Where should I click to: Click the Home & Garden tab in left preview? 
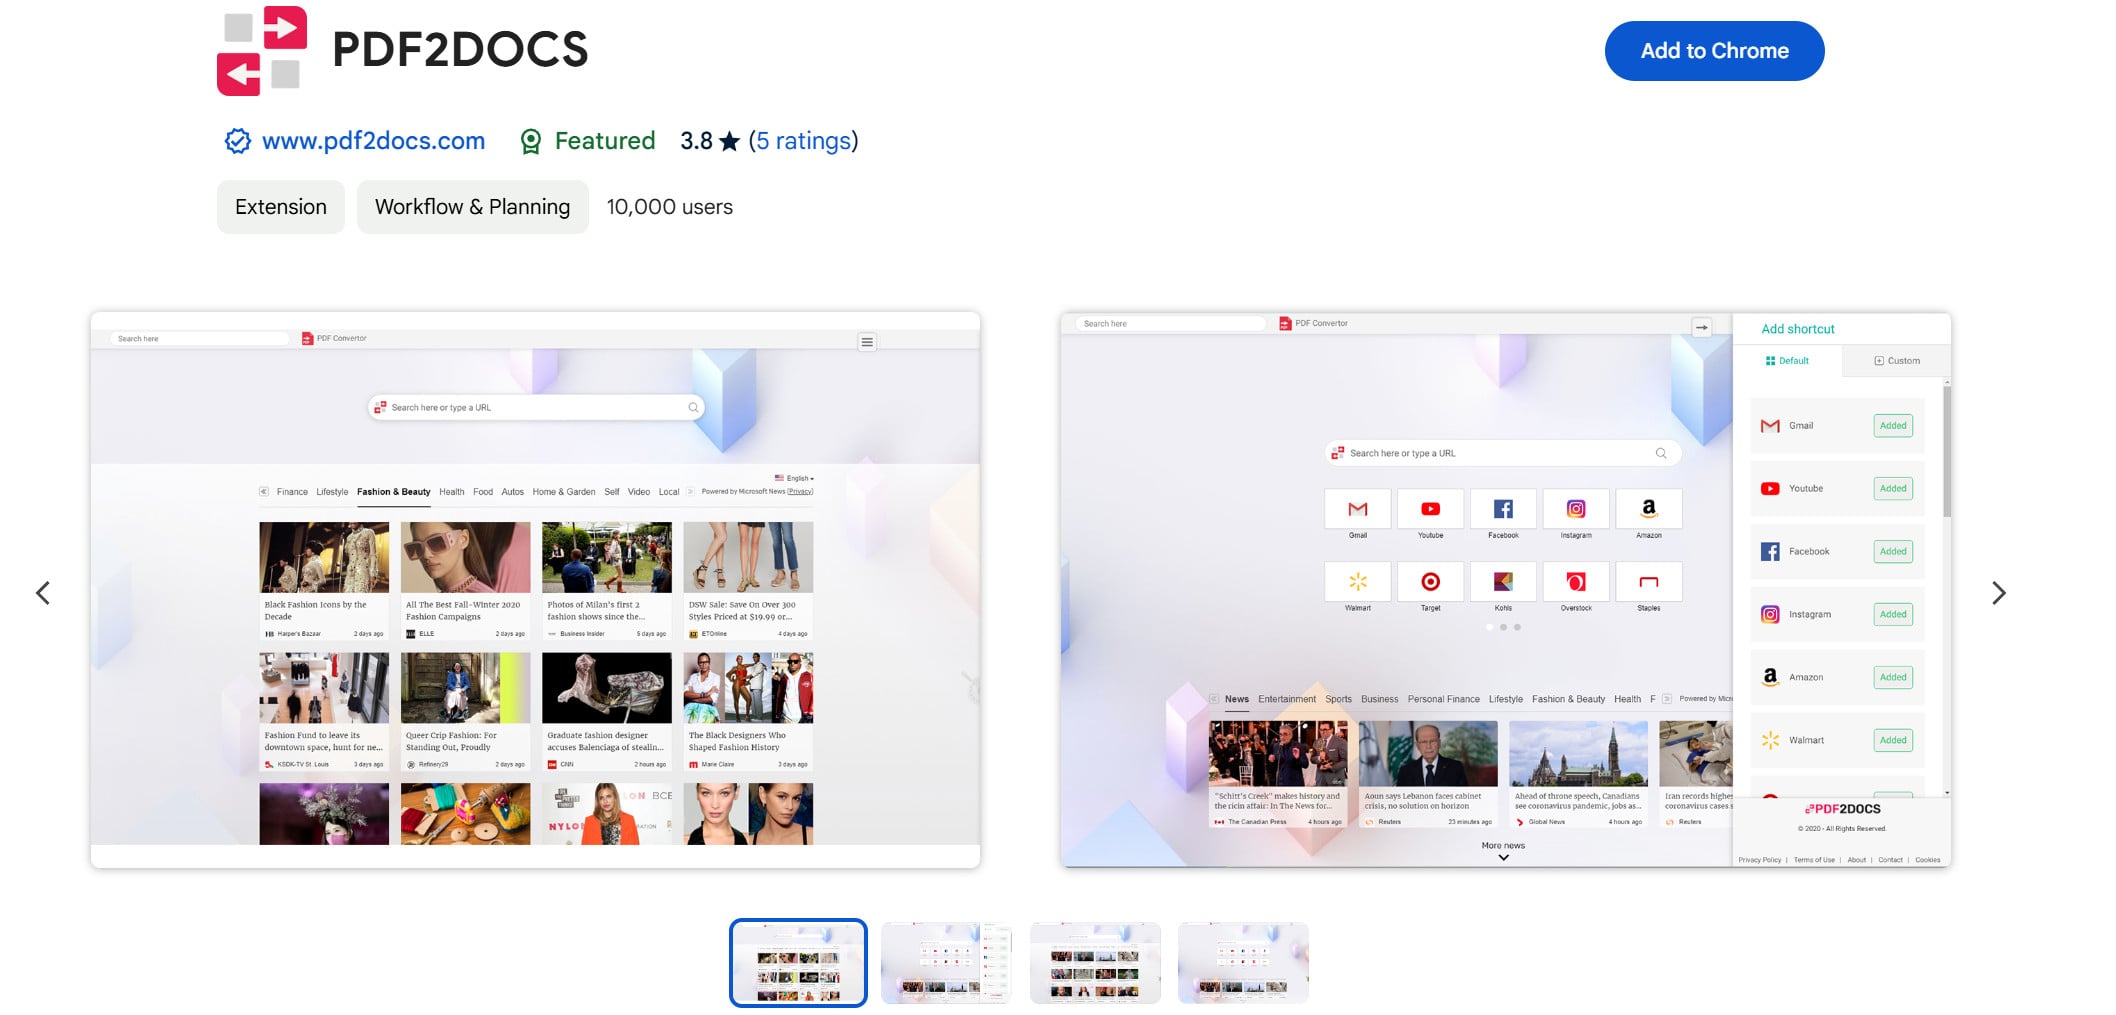pos(564,492)
